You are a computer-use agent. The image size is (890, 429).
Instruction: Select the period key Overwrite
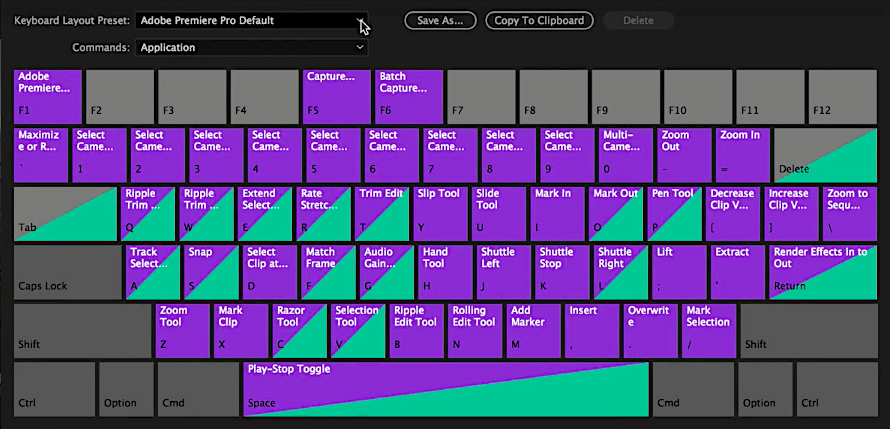pyautogui.click(x=650, y=331)
